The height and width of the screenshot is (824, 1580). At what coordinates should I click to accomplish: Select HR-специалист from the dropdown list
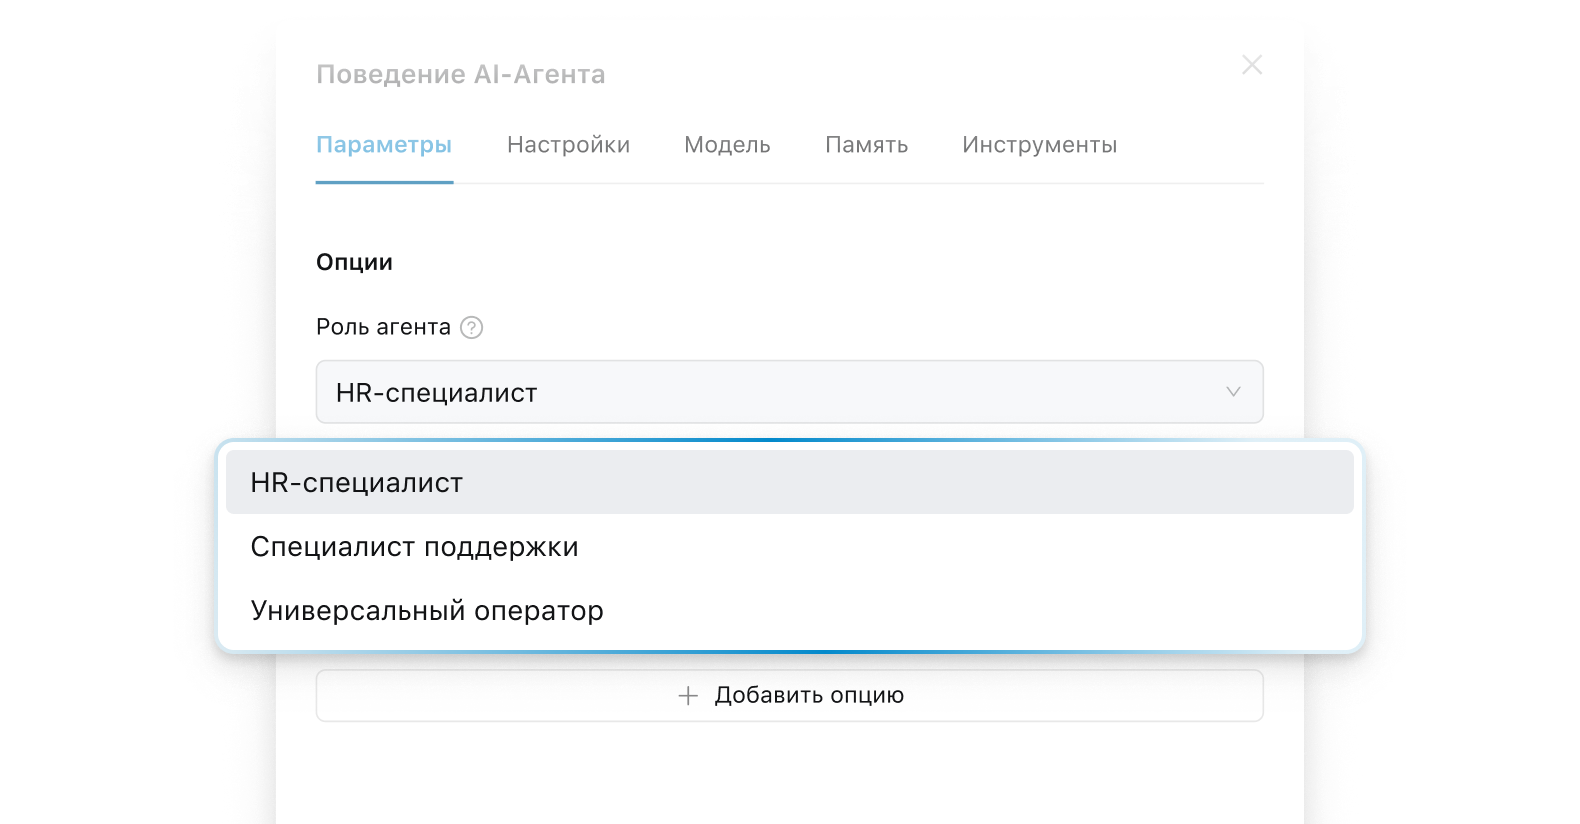(x=357, y=483)
